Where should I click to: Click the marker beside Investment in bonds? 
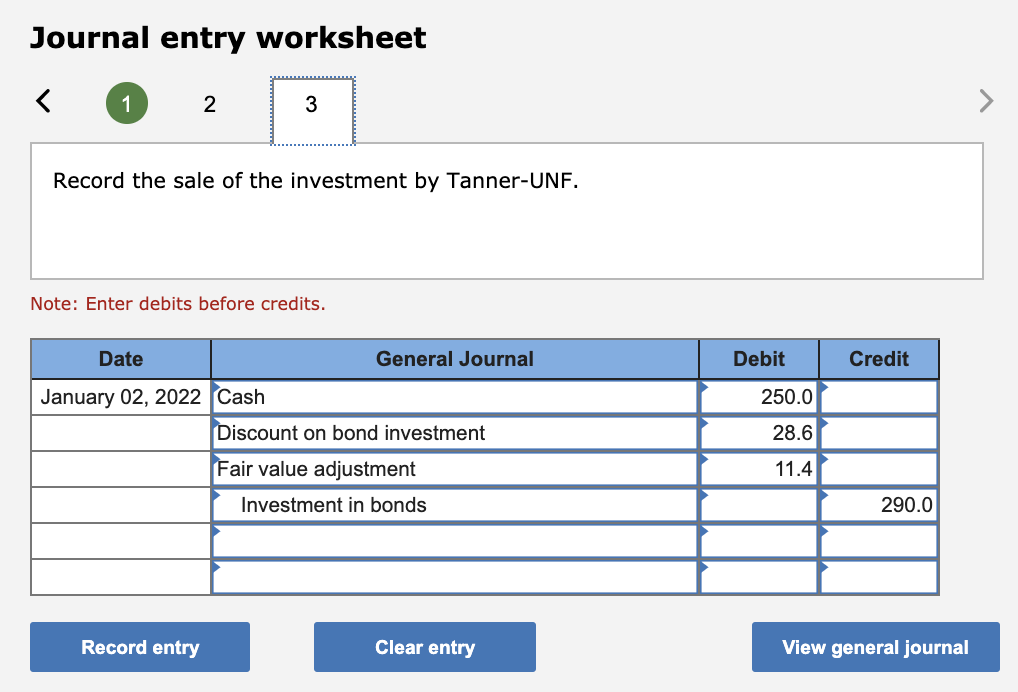tap(214, 497)
